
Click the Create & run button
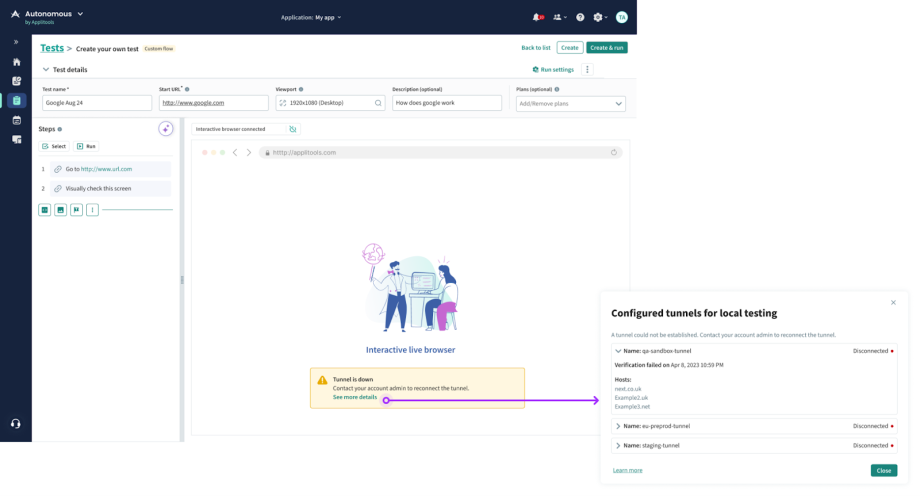[607, 47]
